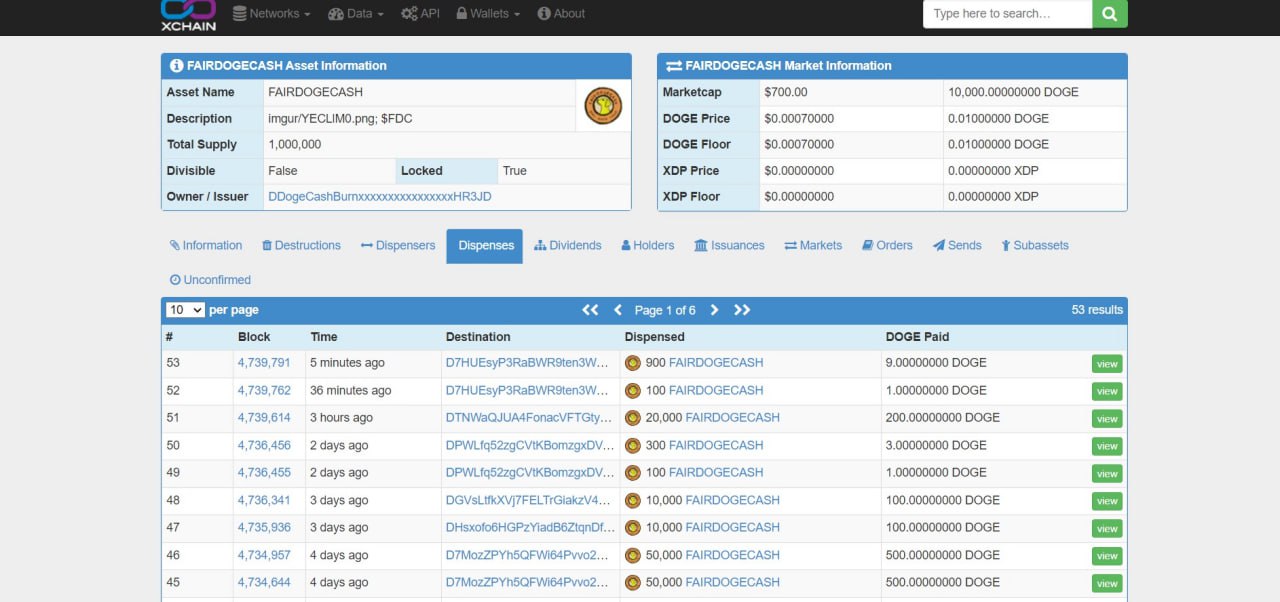This screenshot has width=1280, height=602.
Task: Switch to the Holders tab
Action: click(x=648, y=246)
